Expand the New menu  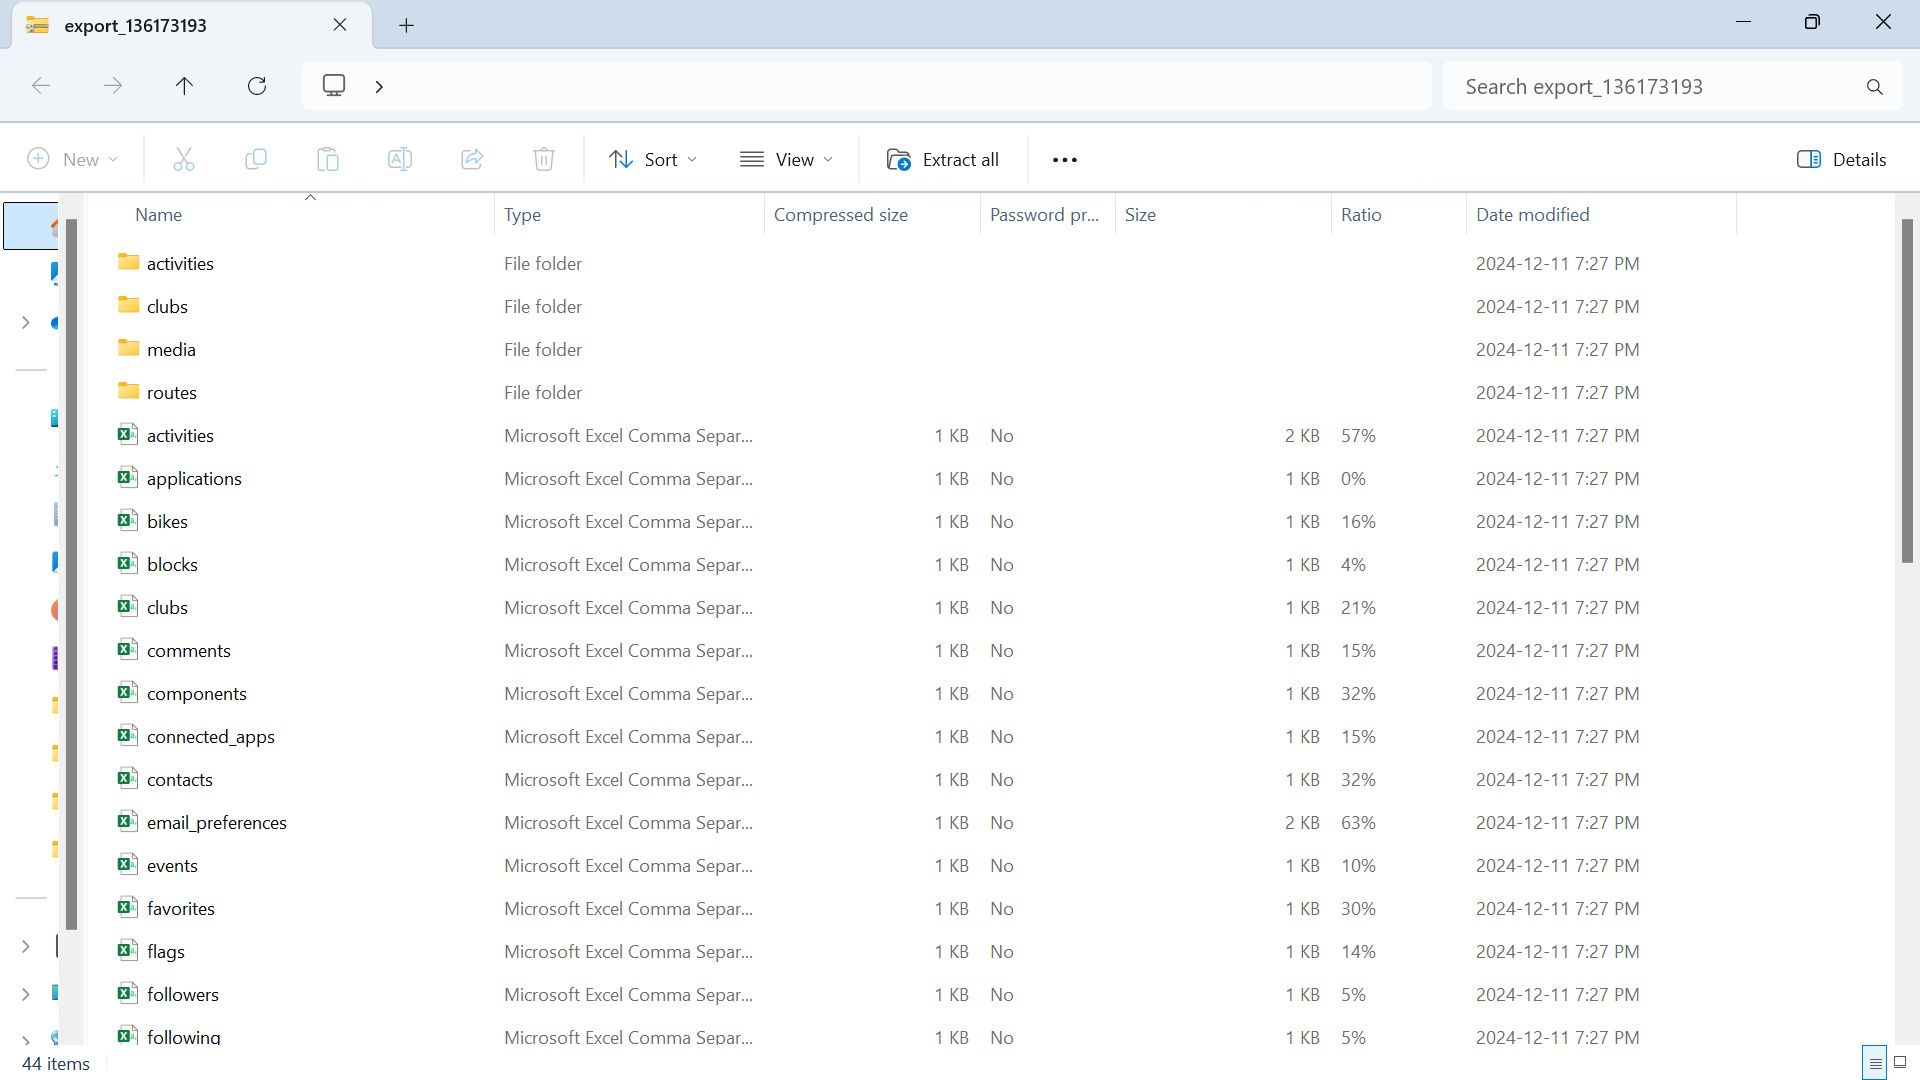72,159
